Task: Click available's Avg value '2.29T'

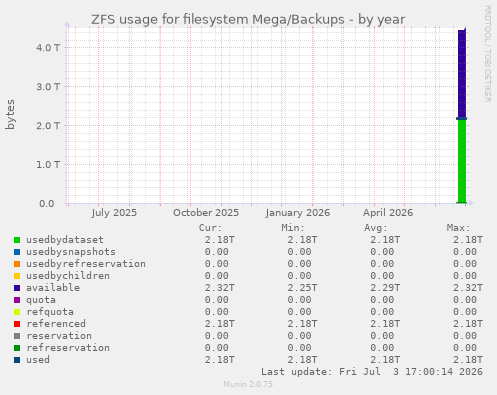Action: pyautogui.click(x=385, y=288)
